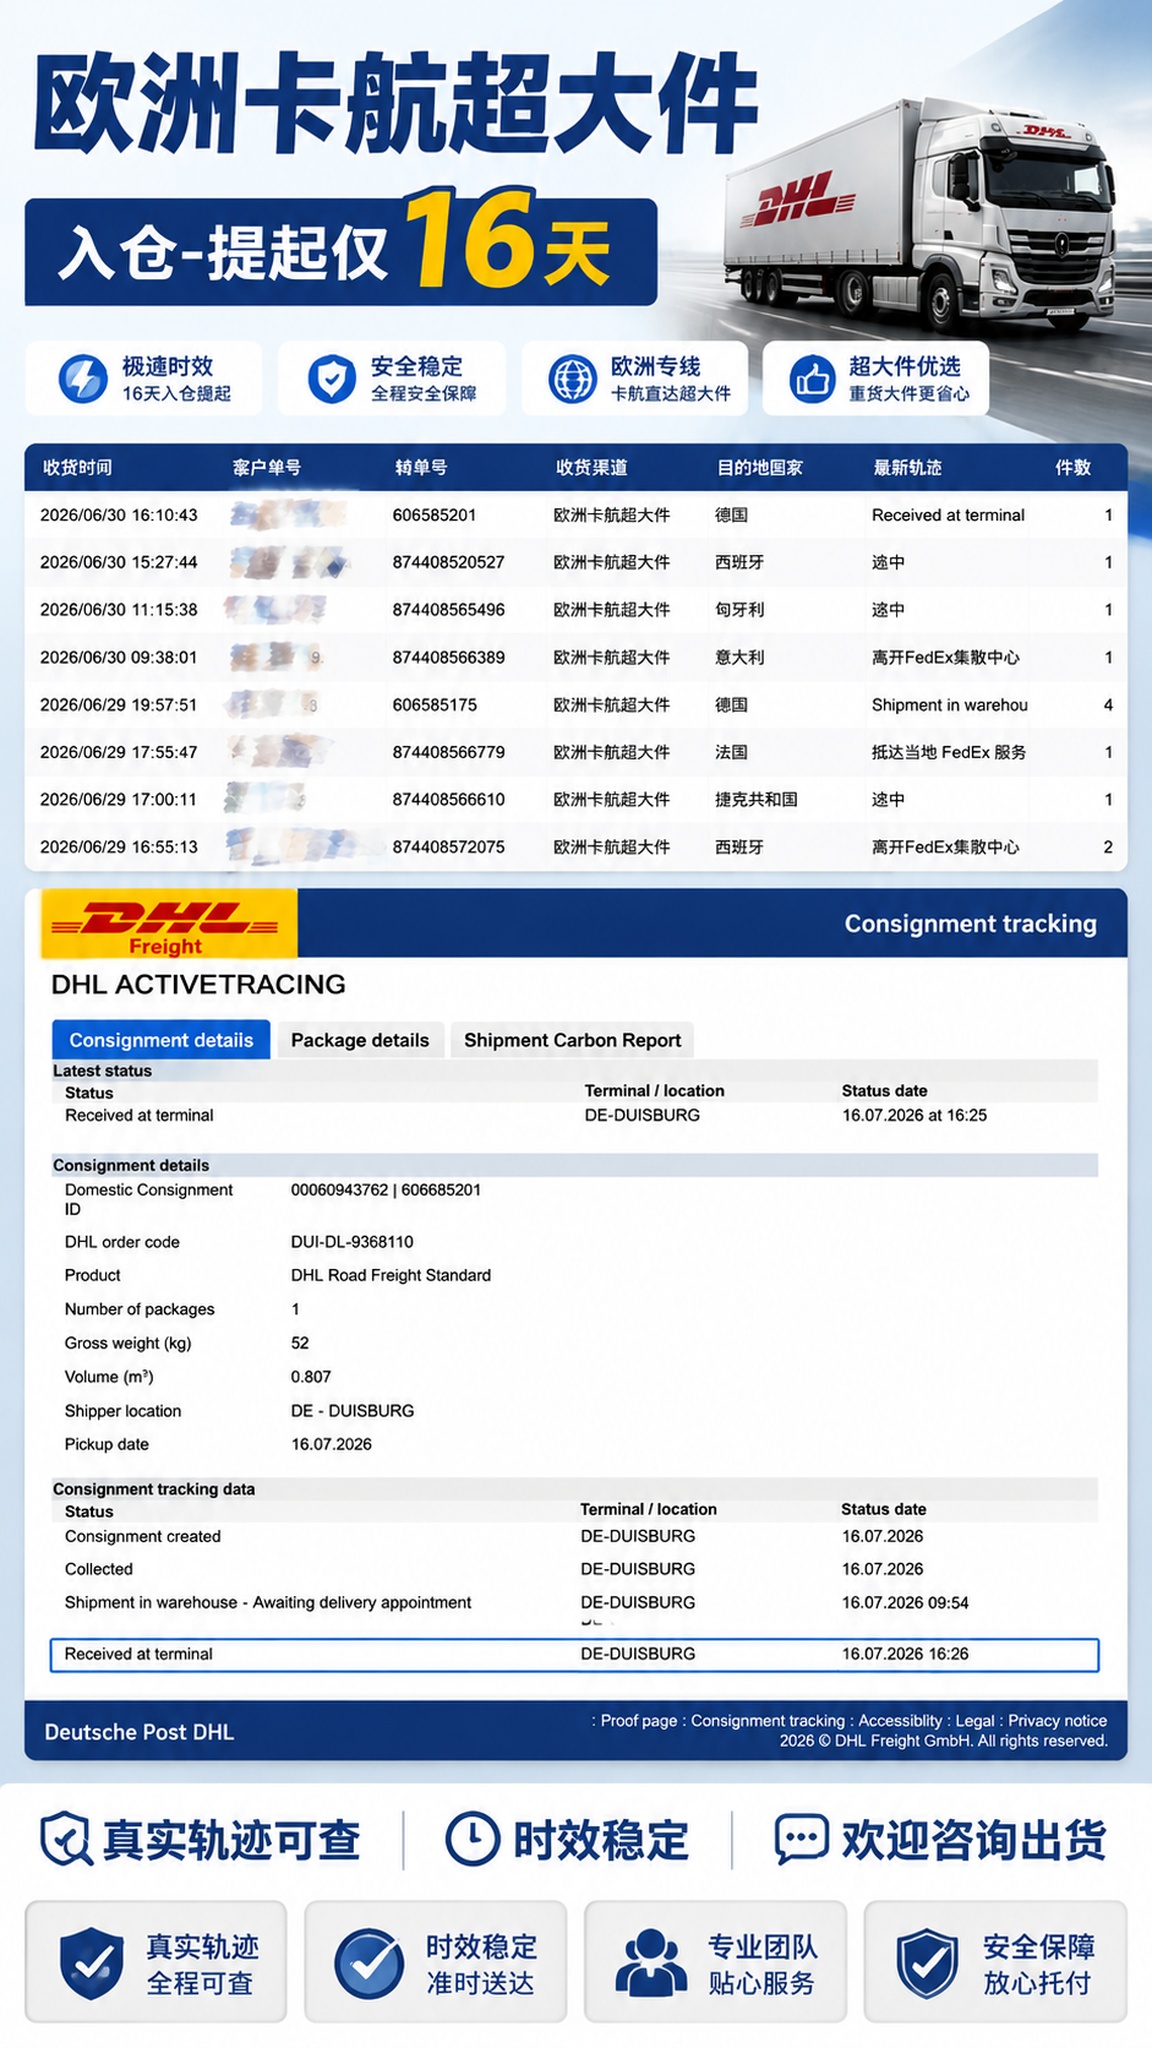Click the DHL Road Freight Standard value

(x=391, y=1275)
